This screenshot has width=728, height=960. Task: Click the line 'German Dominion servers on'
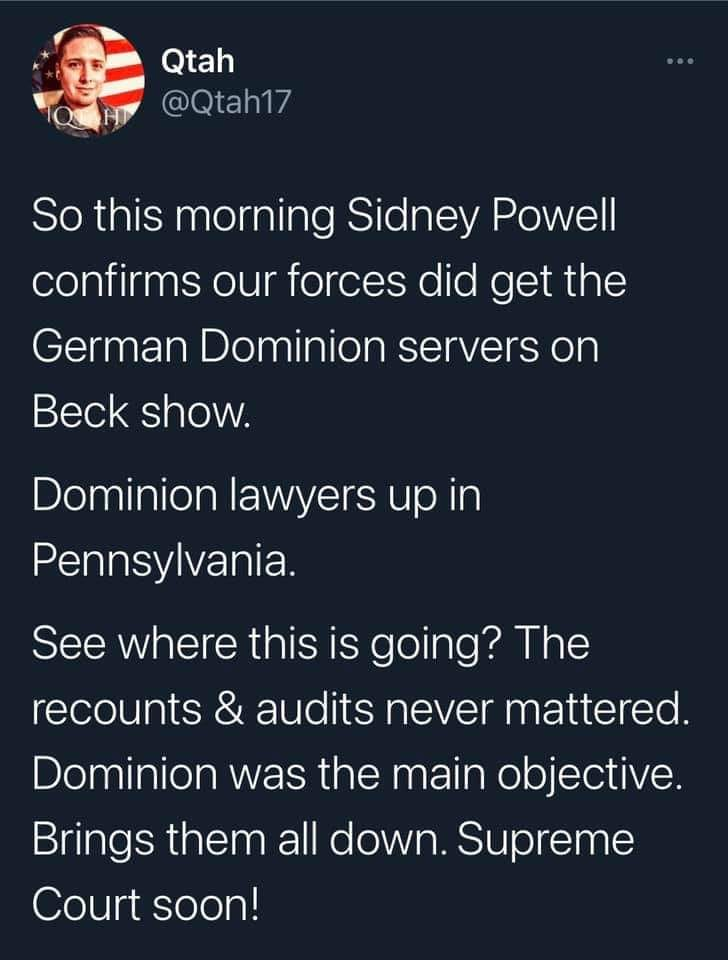315,346
